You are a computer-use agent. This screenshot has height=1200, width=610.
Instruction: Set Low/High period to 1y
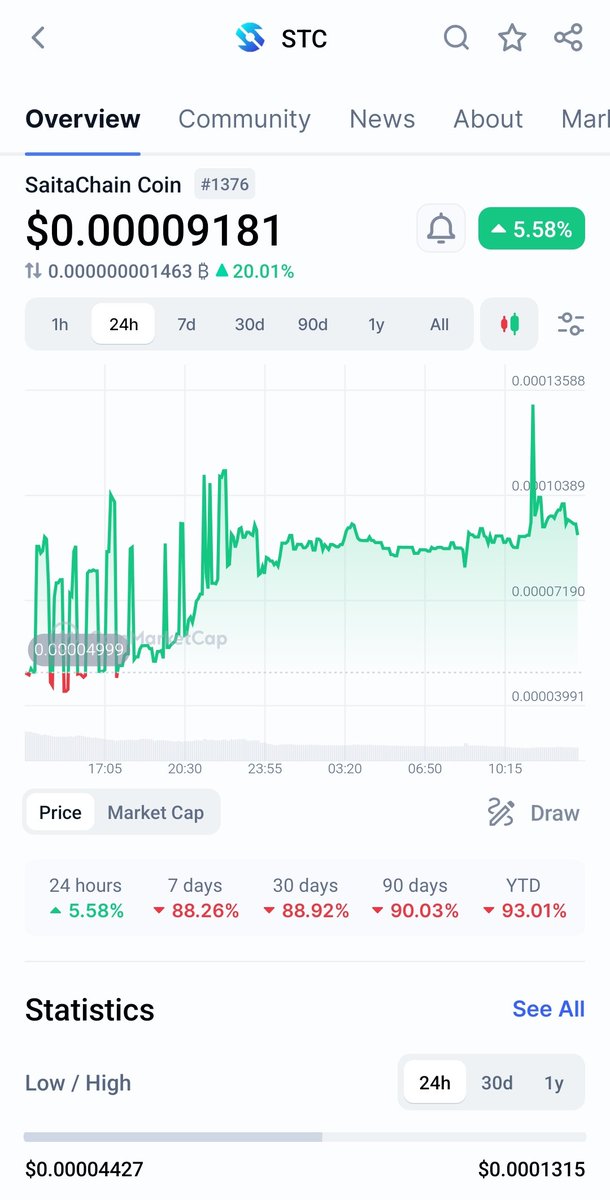[x=554, y=1083]
